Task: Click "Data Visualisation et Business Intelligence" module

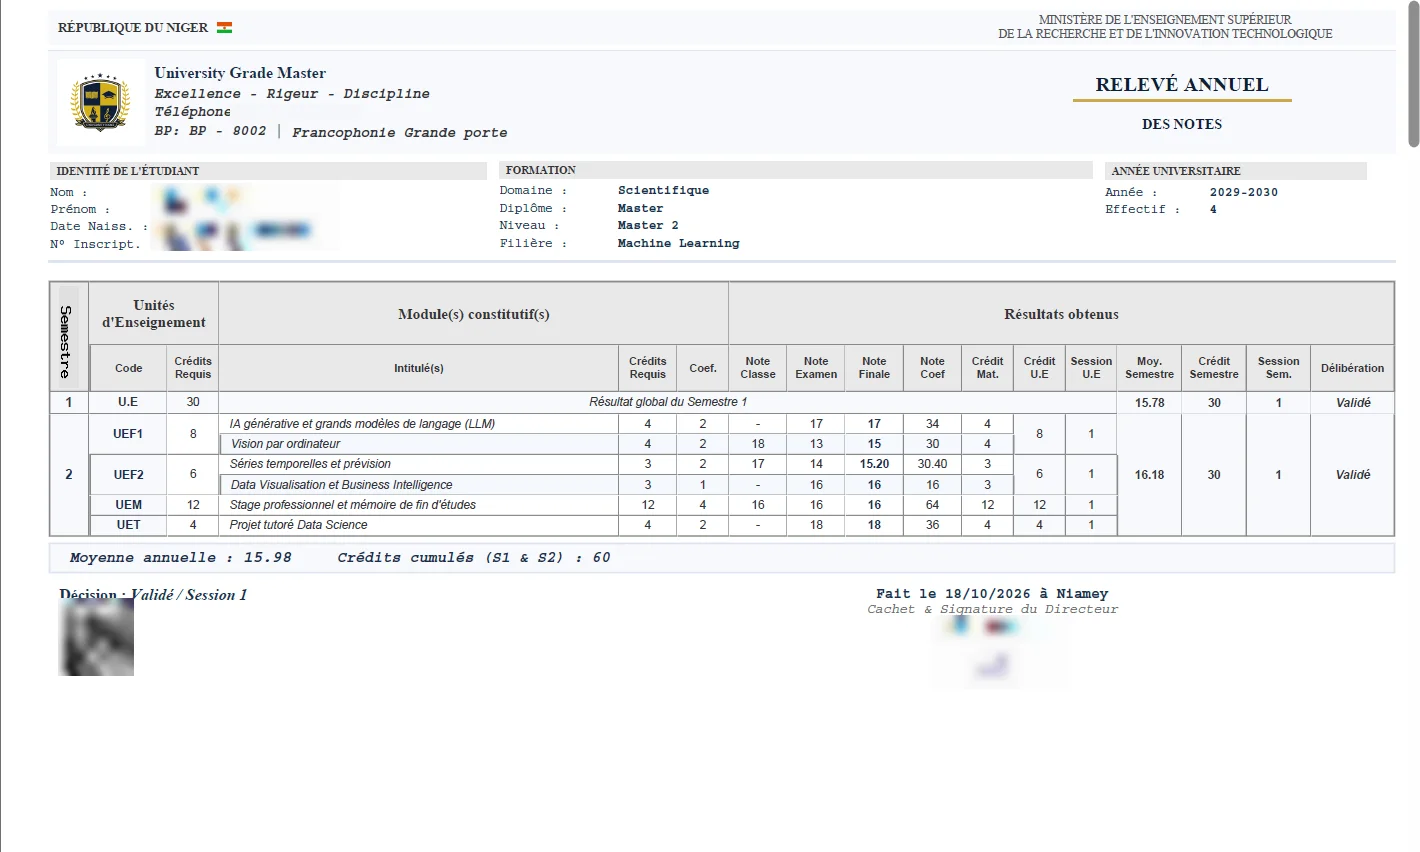Action: click(x=341, y=485)
